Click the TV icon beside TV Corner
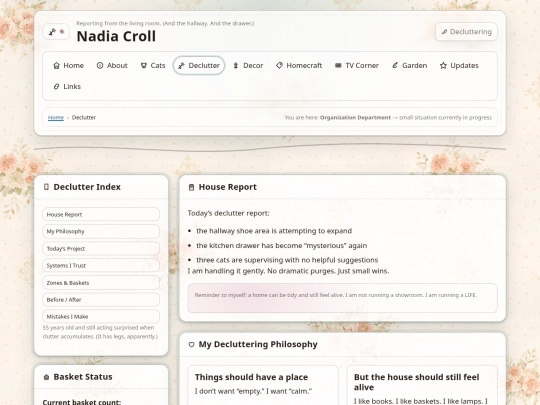540x405 pixels. pyautogui.click(x=338, y=65)
